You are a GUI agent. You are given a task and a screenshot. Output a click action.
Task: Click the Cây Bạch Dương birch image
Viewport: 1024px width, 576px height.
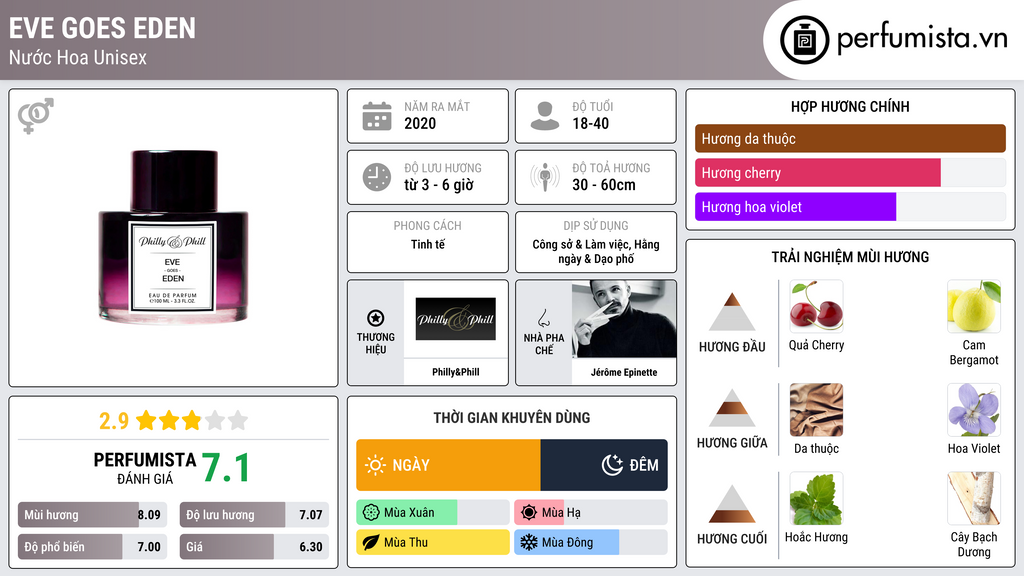[974, 498]
